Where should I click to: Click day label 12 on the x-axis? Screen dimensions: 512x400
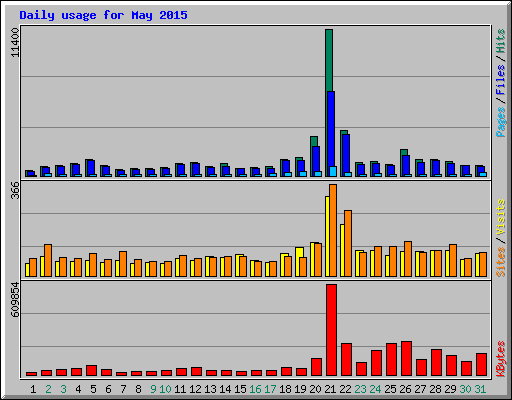pyautogui.click(x=195, y=389)
